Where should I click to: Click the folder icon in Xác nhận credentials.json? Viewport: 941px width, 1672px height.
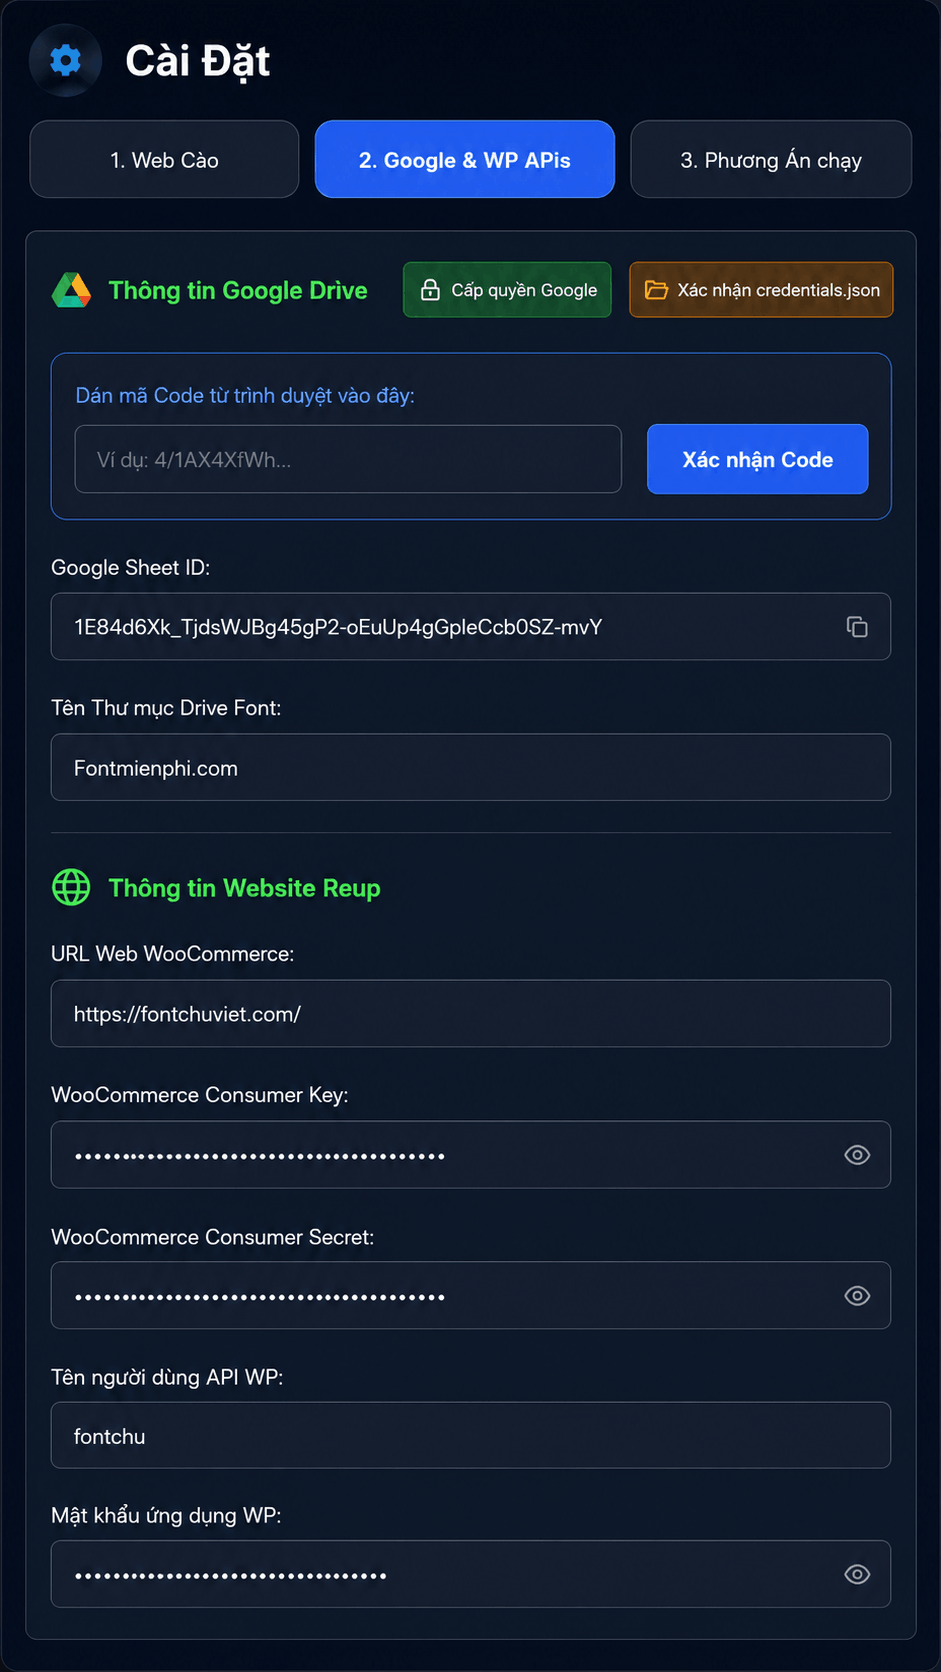pos(656,290)
